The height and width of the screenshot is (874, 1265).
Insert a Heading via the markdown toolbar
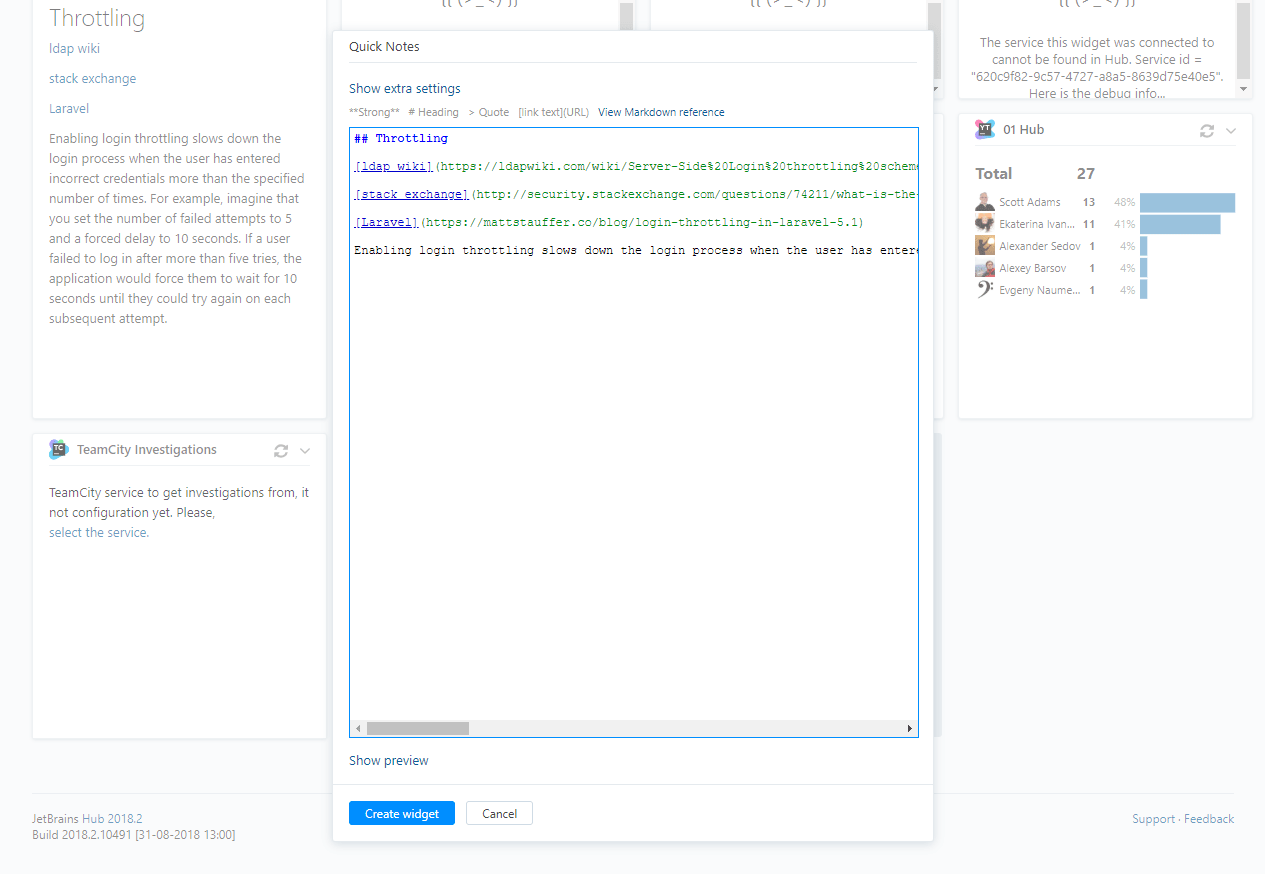pos(433,112)
